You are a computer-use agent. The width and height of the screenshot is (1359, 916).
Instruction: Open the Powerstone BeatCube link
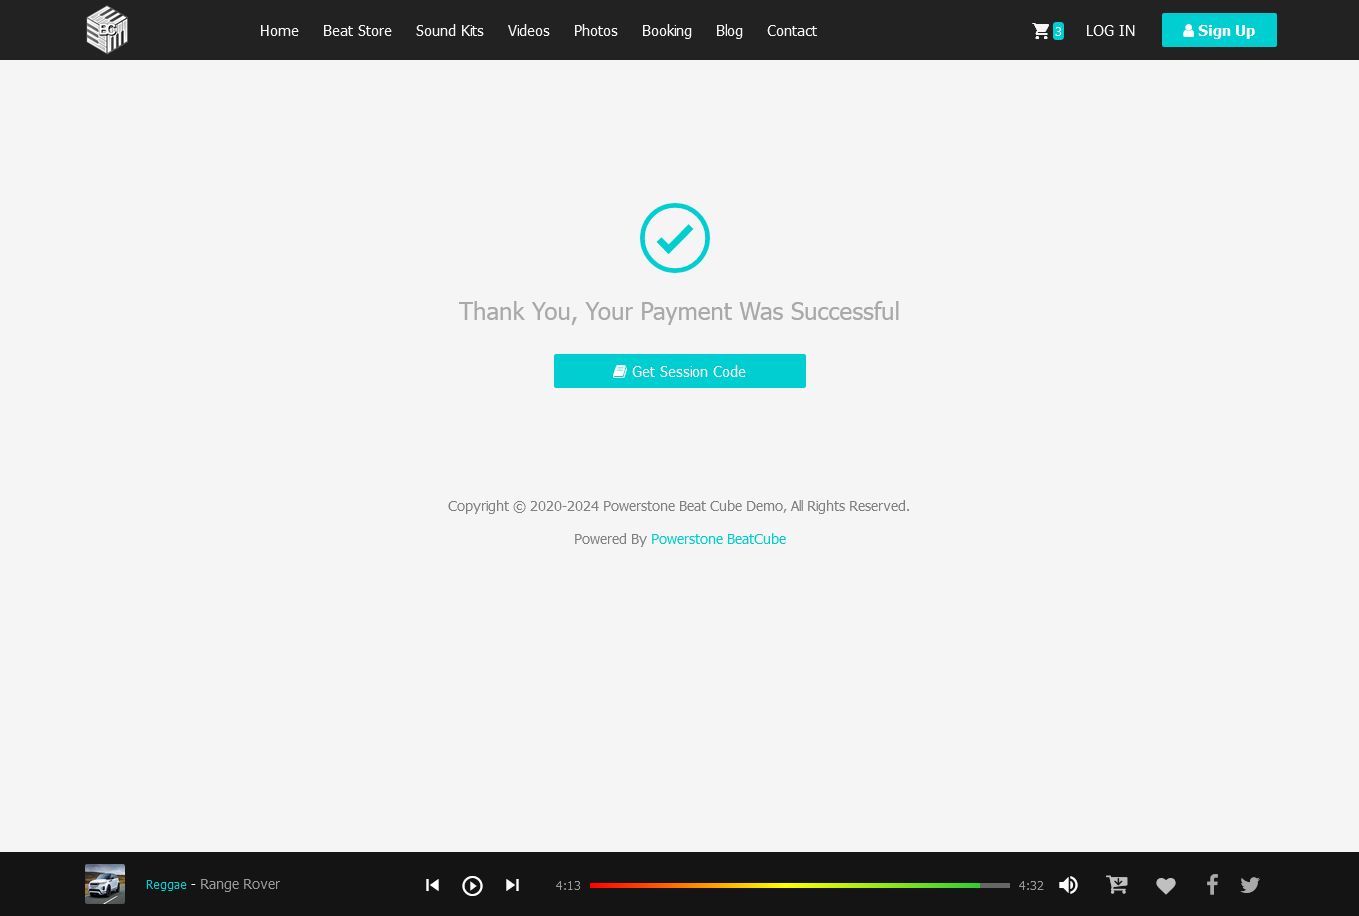click(x=718, y=539)
